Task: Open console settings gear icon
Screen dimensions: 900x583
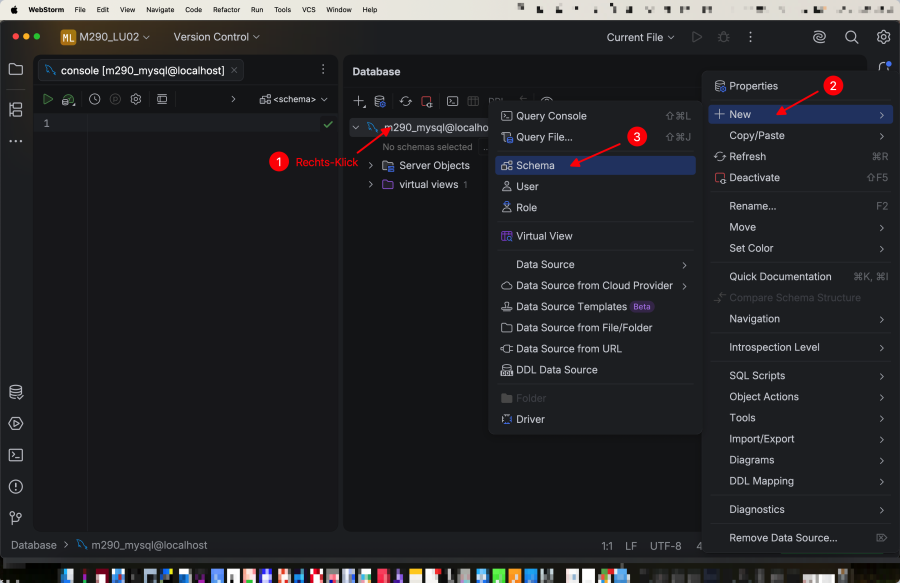Action: [136, 99]
